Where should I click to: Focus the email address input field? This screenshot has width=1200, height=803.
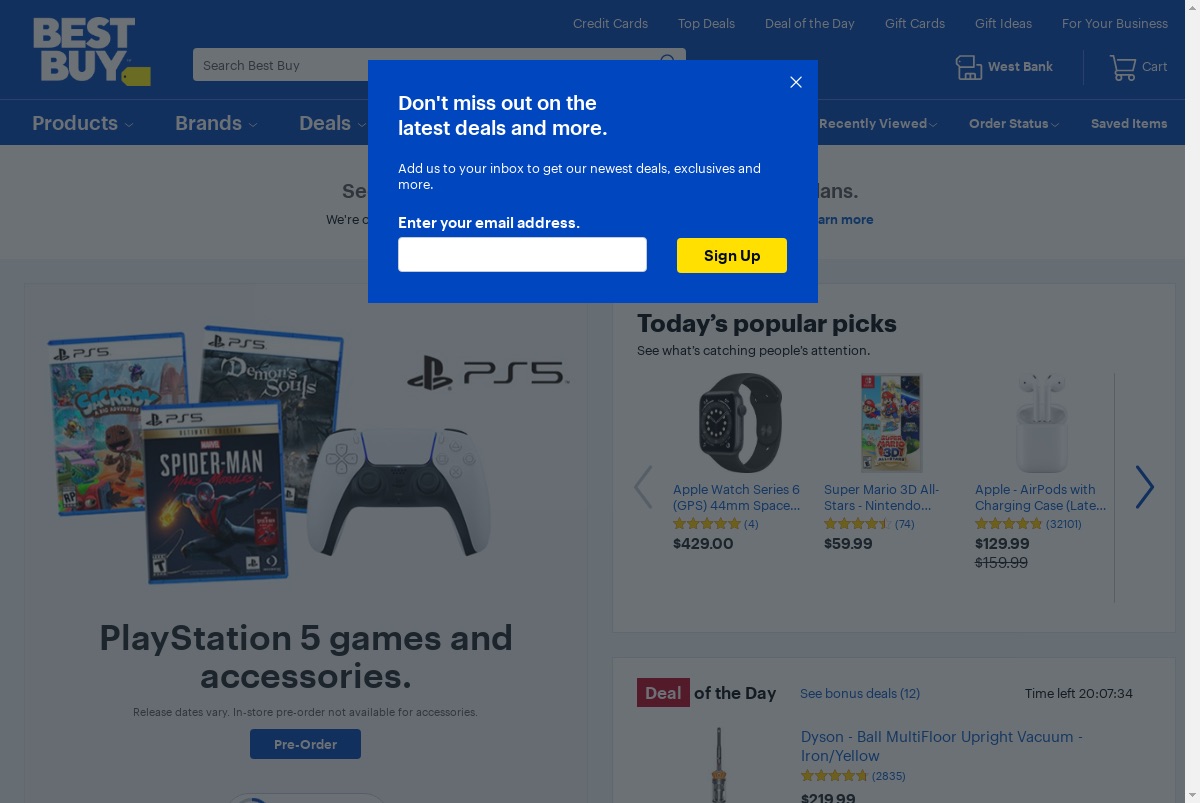click(x=522, y=254)
